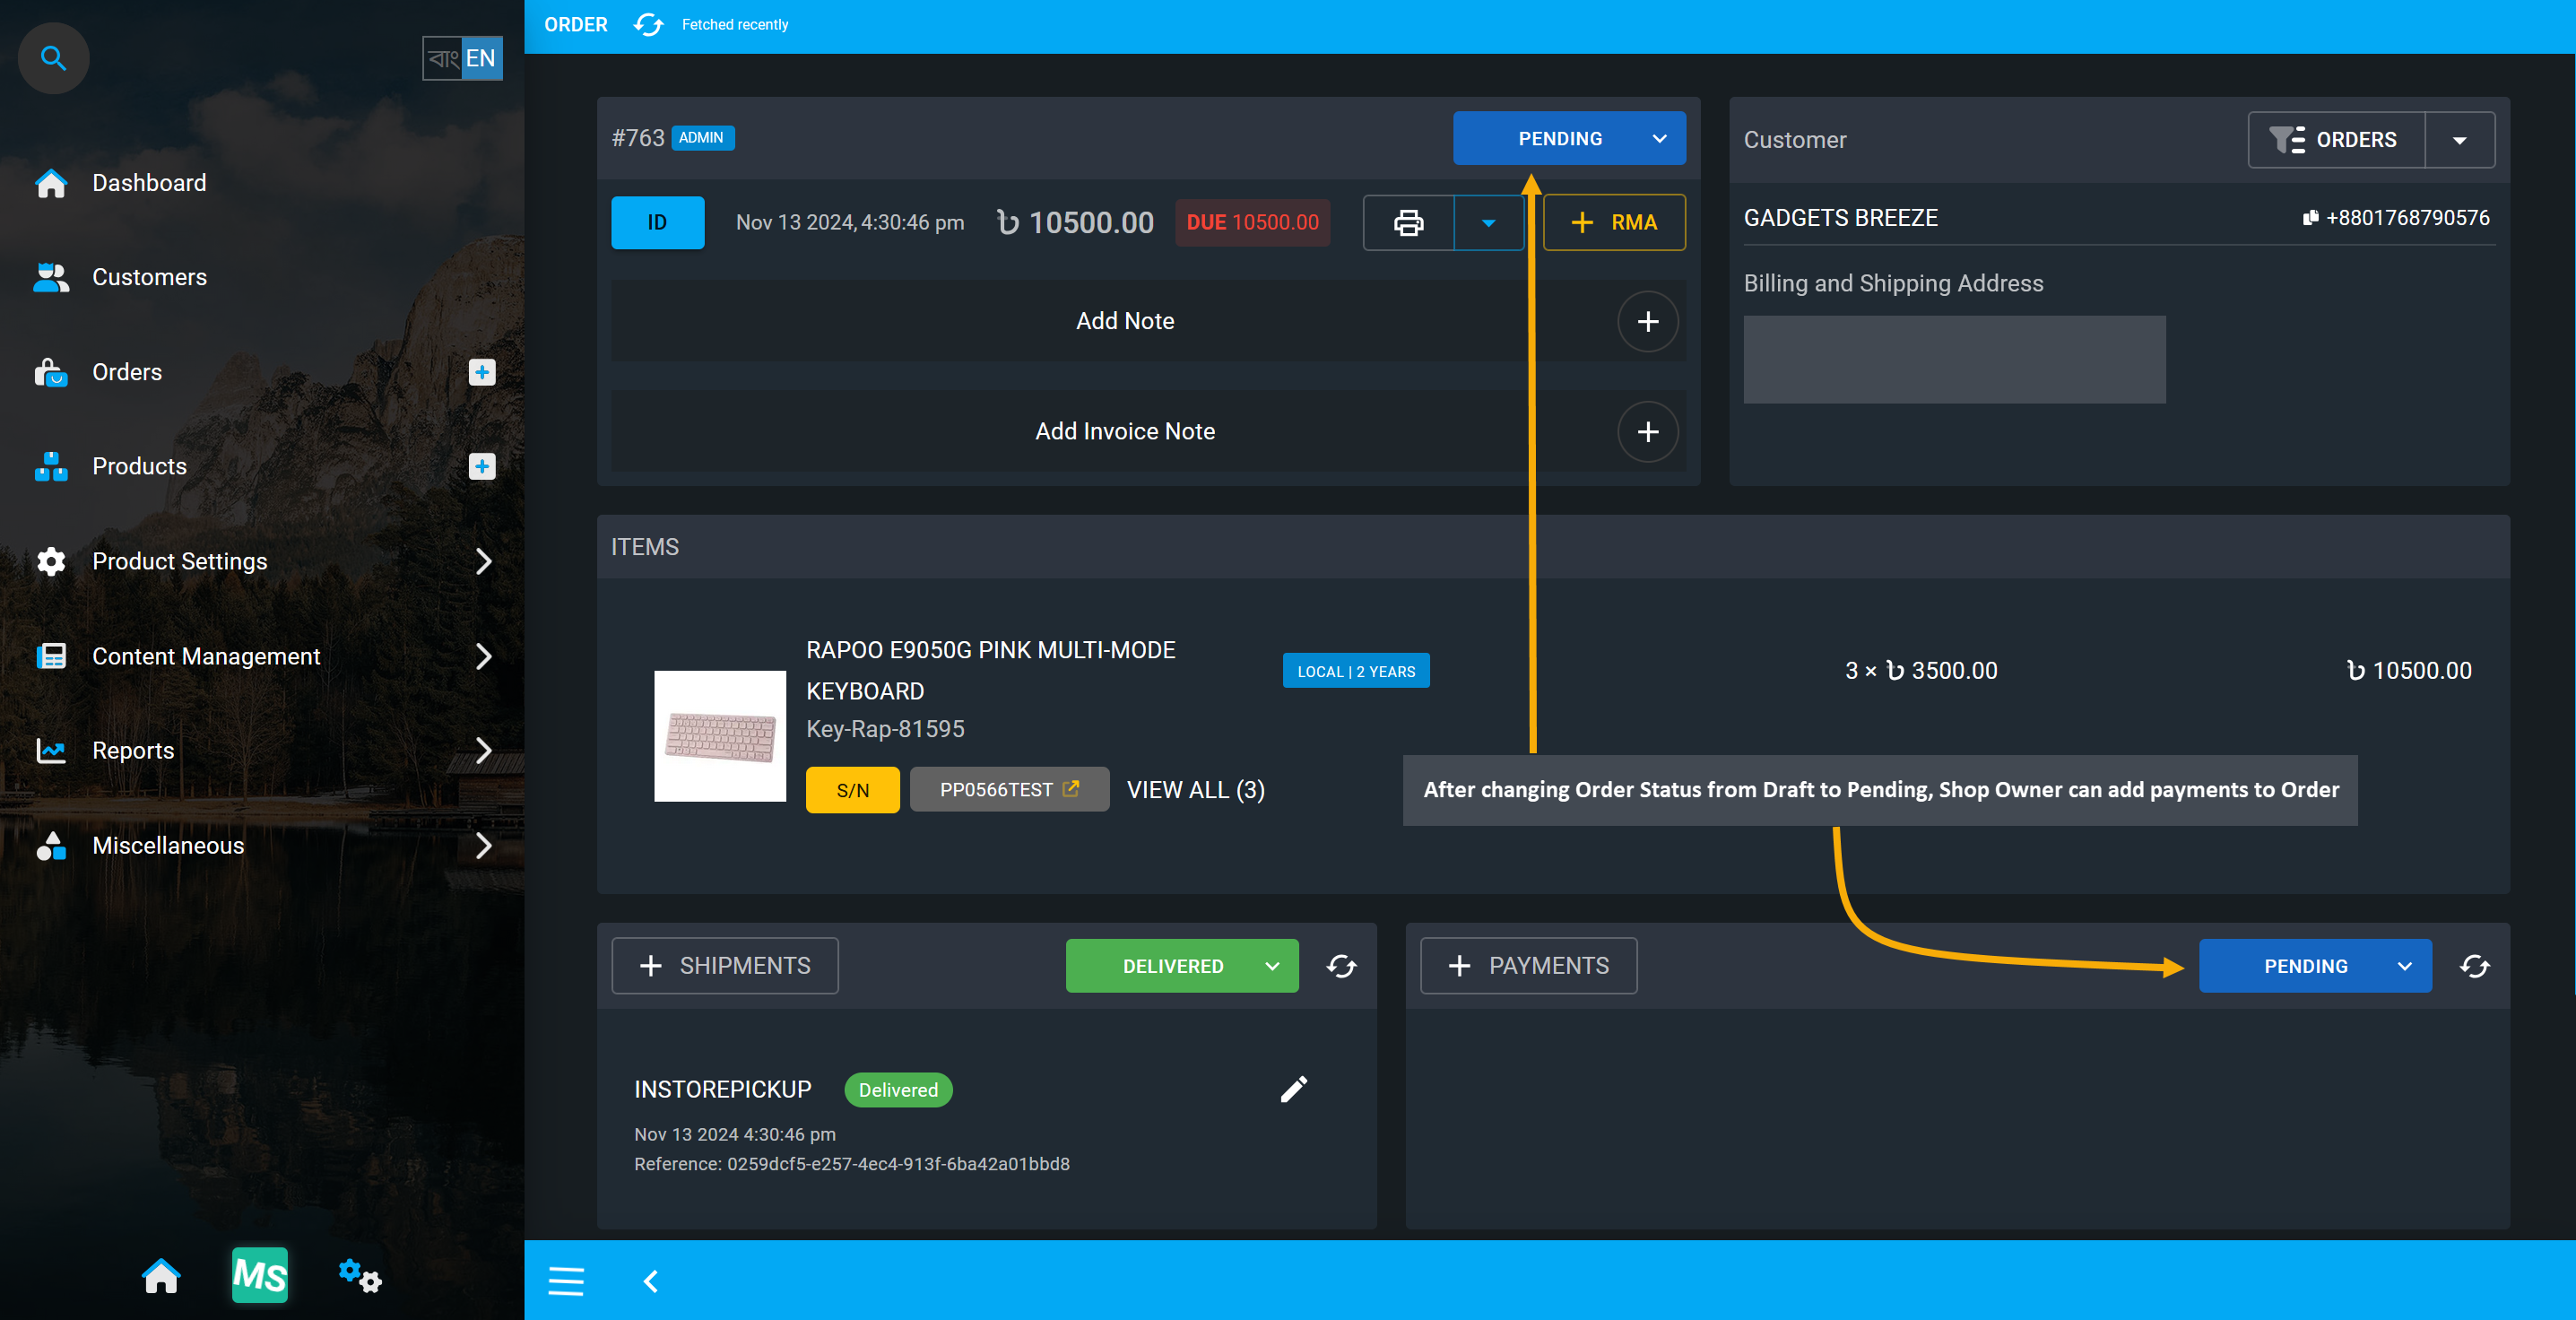Click Add Invoice Note plus button
The width and height of the screenshot is (2576, 1320).
click(1649, 431)
